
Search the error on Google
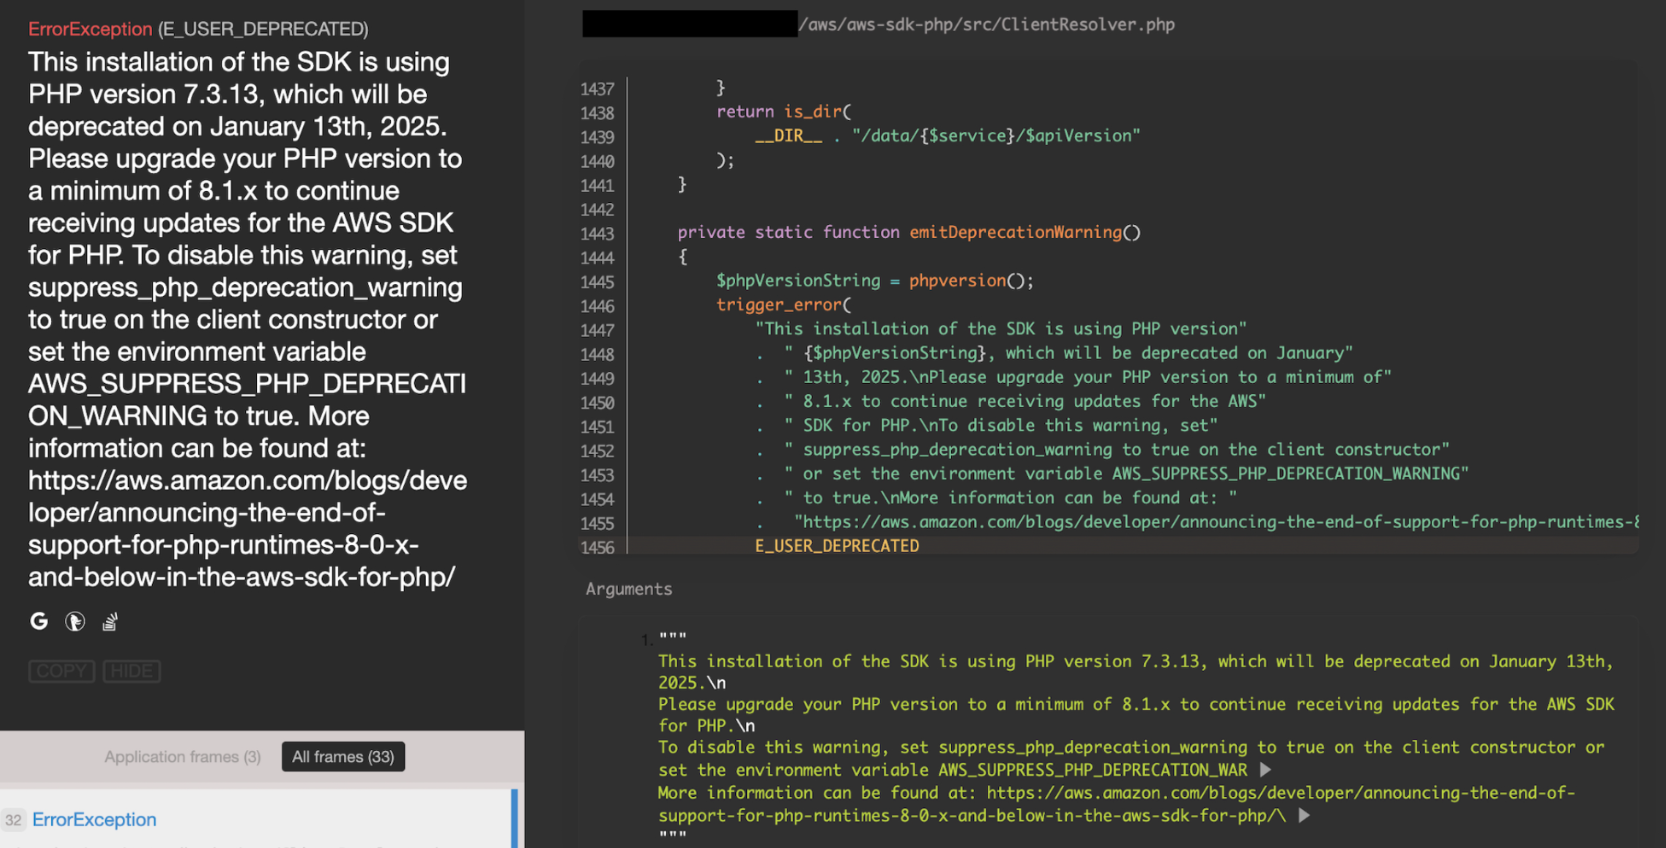coord(39,621)
